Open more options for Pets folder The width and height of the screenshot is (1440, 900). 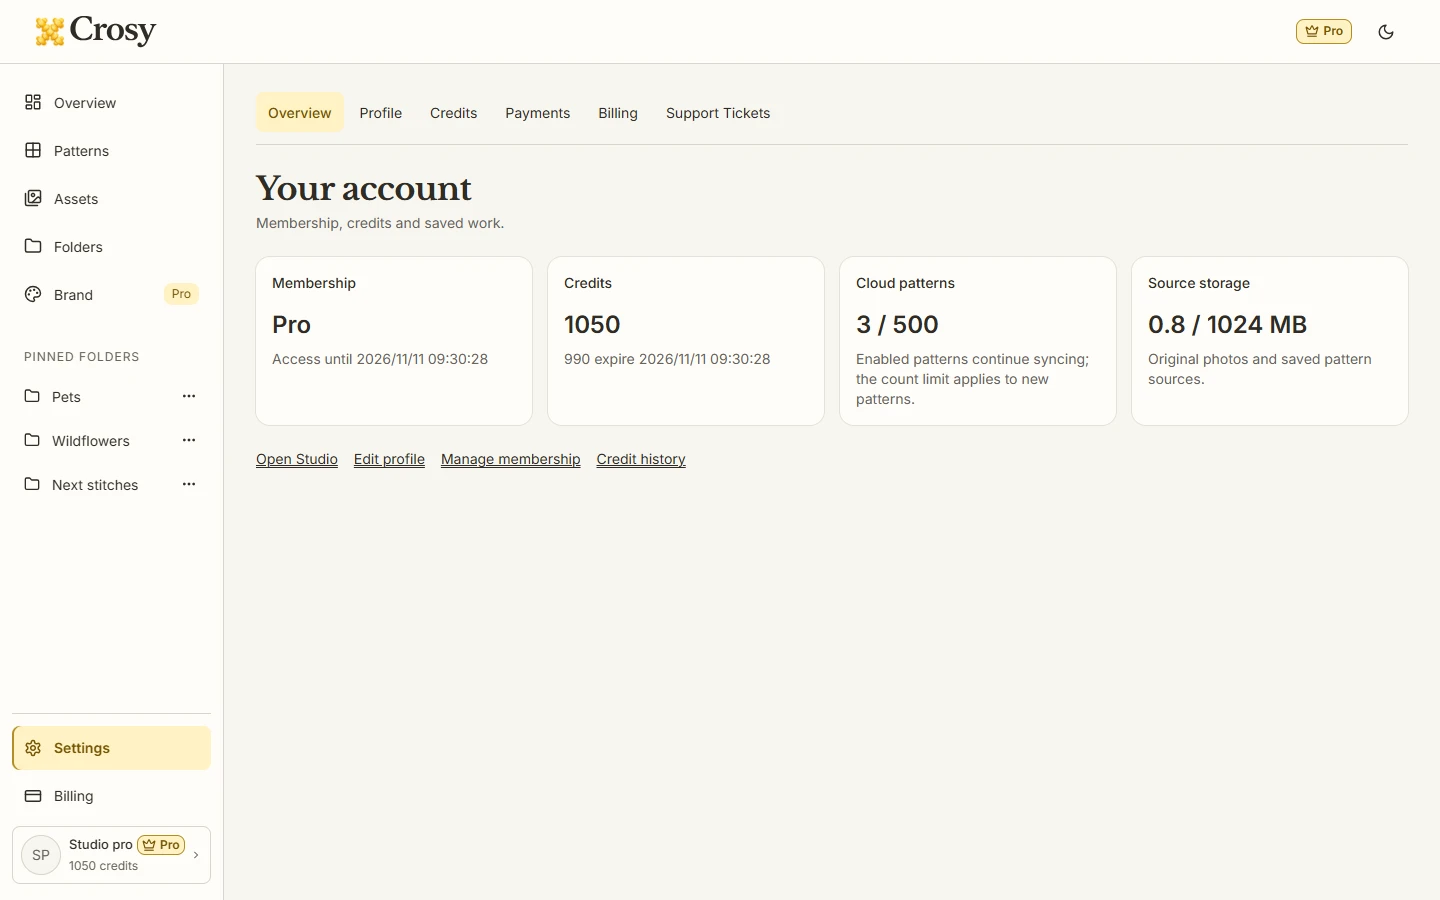point(189,396)
